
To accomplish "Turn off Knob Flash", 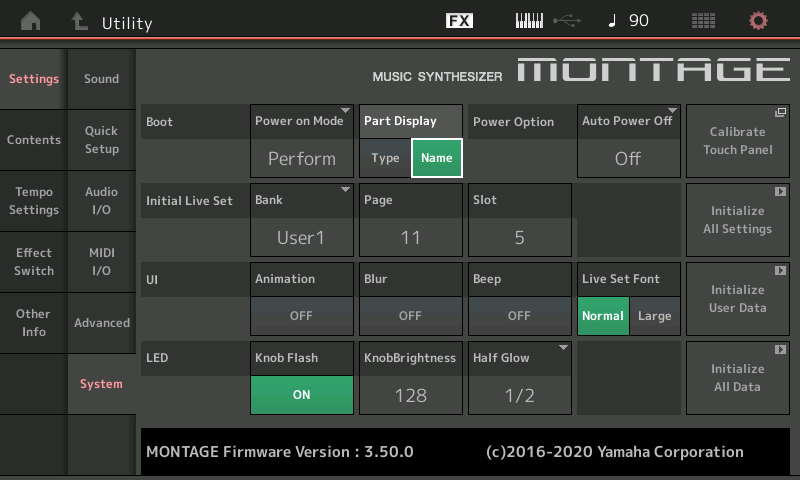I will click(301, 394).
